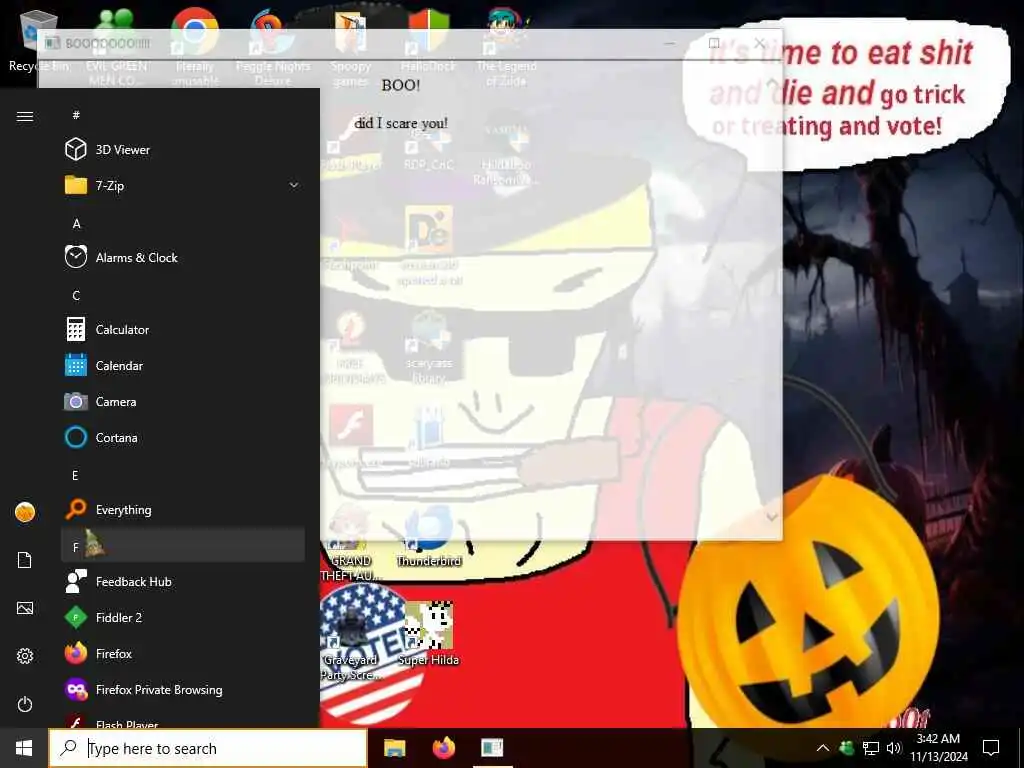Open Documents from the Start rail
The image size is (1024, 768).
pyautogui.click(x=25, y=560)
